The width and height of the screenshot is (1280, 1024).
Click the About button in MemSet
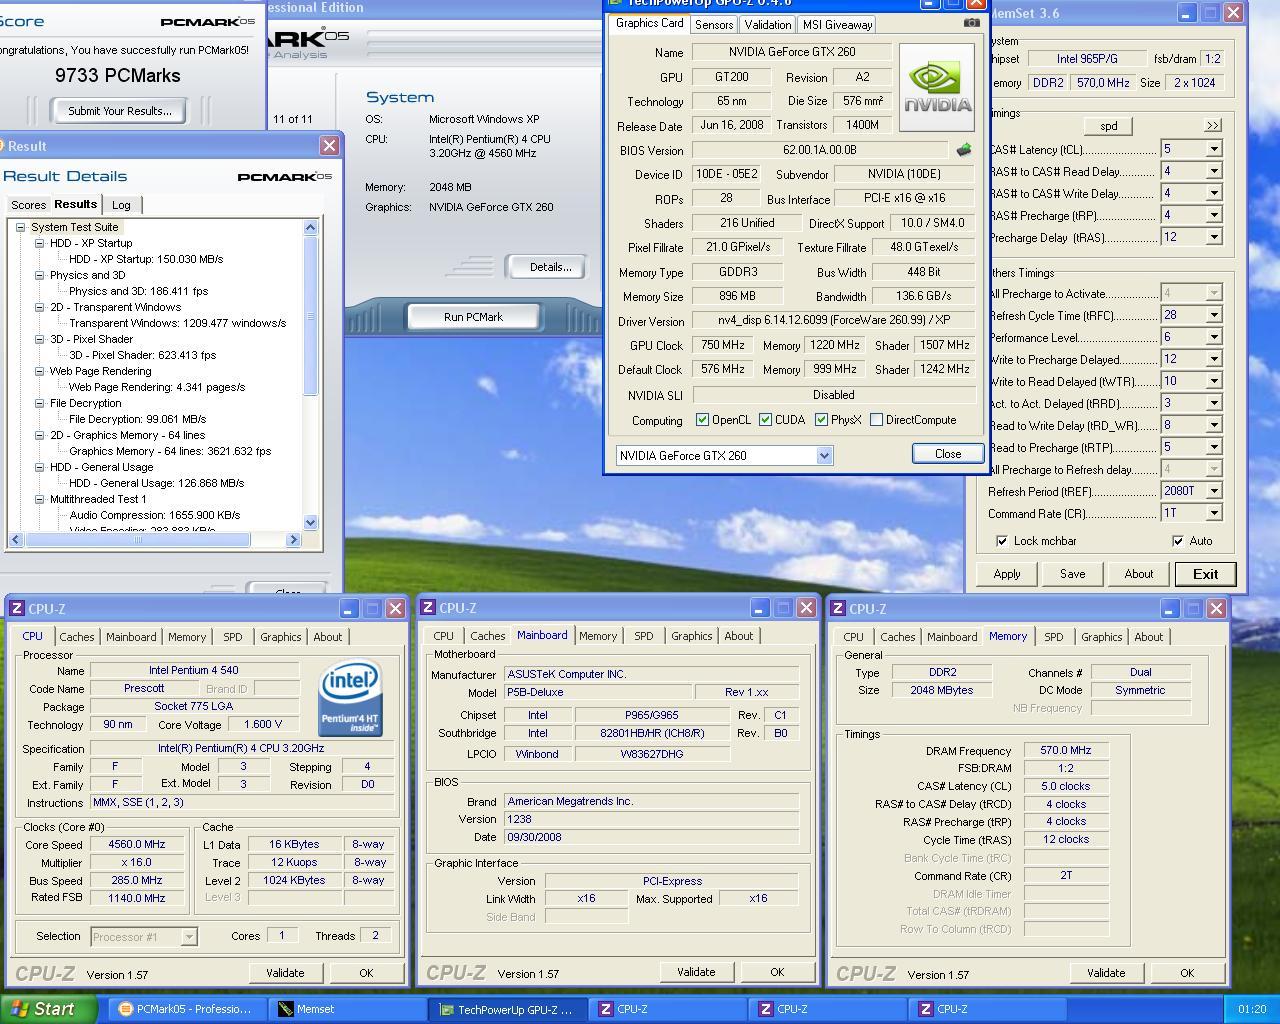point(1138,574)
